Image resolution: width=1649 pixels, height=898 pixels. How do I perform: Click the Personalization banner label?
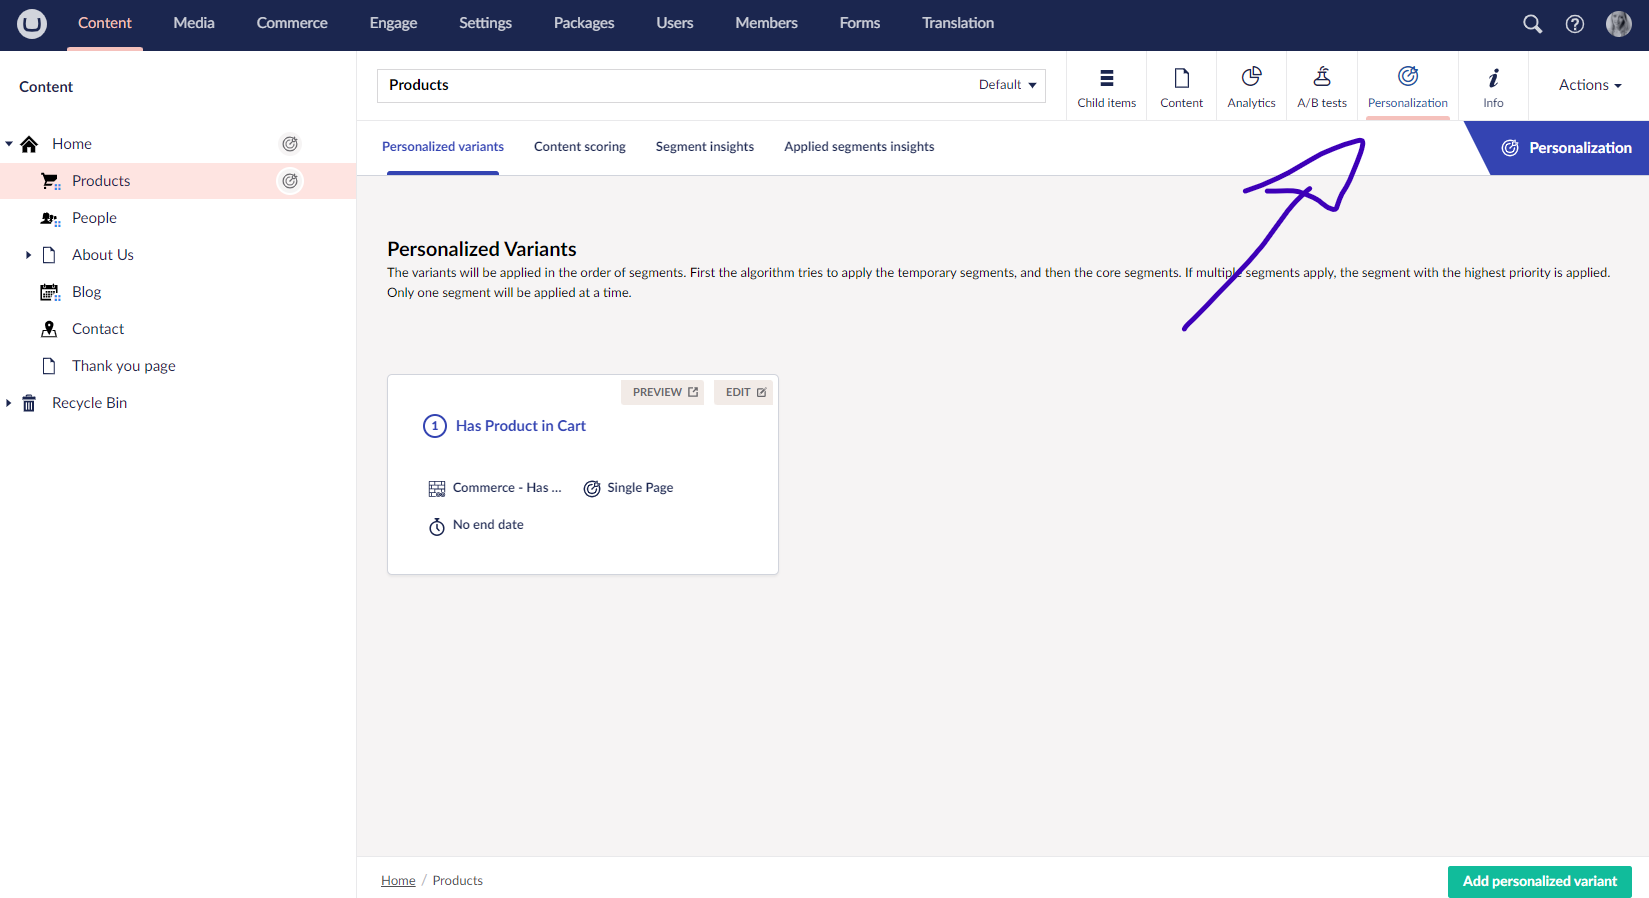(1580, 148)
